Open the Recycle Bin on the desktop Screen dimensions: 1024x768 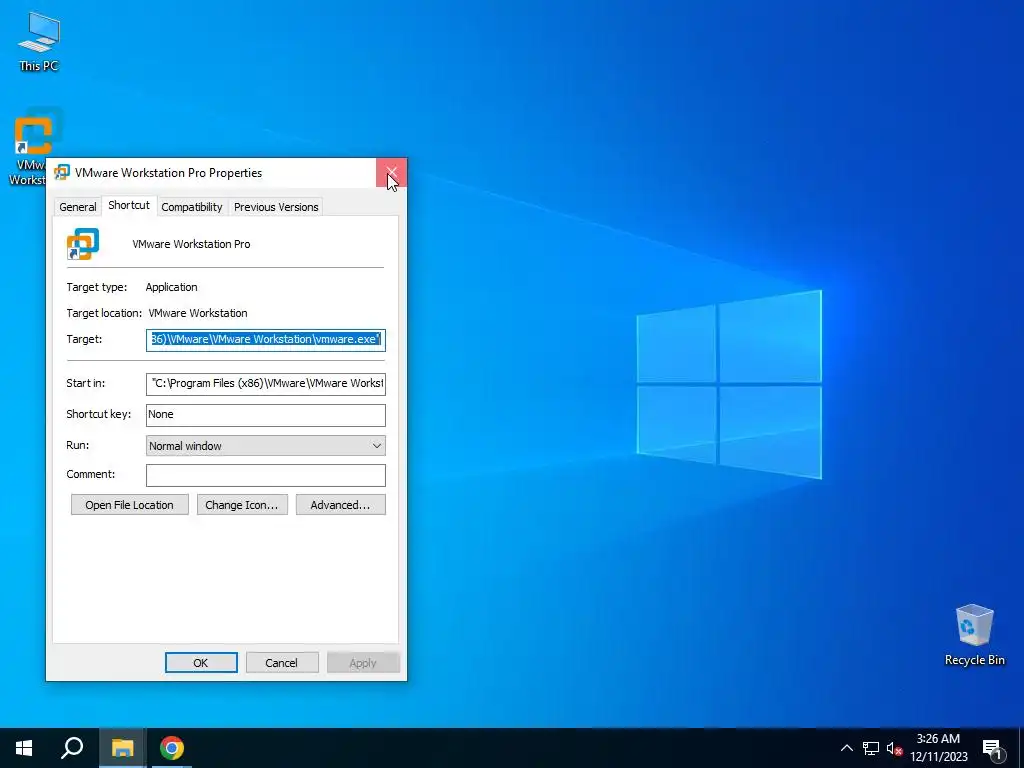click(x=974, y=635)
